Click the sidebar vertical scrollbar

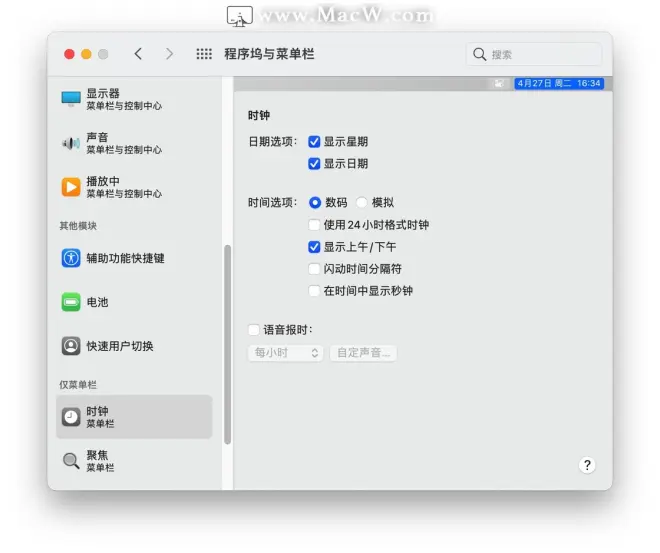[x=228, y=345]
